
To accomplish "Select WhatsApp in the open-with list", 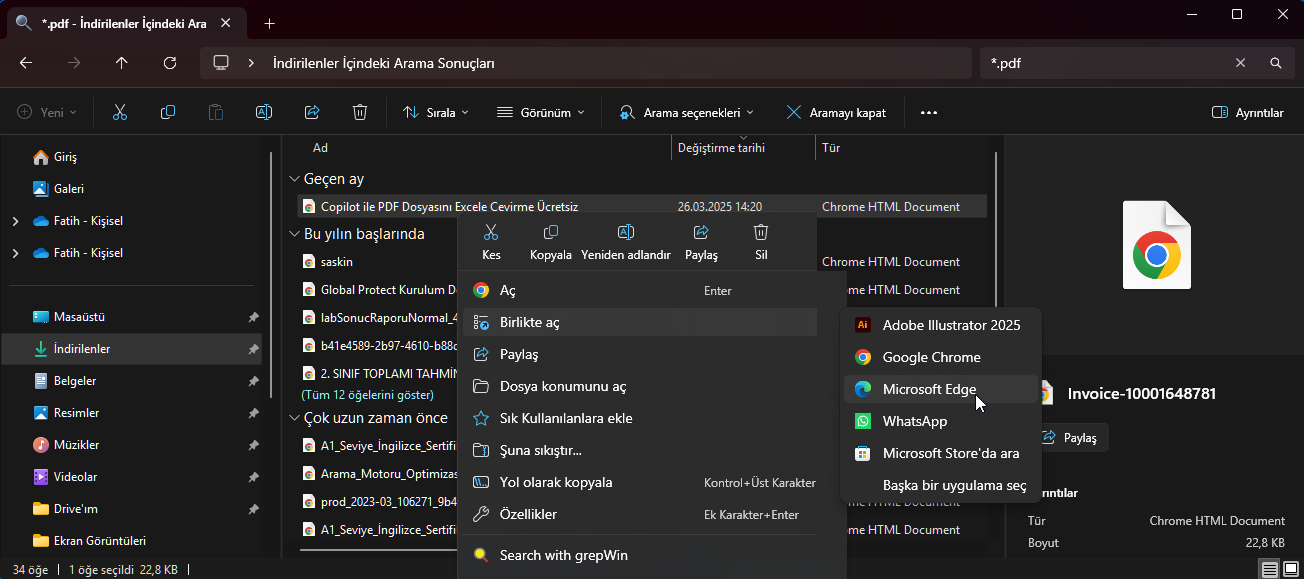I will (x=914, y=421).
